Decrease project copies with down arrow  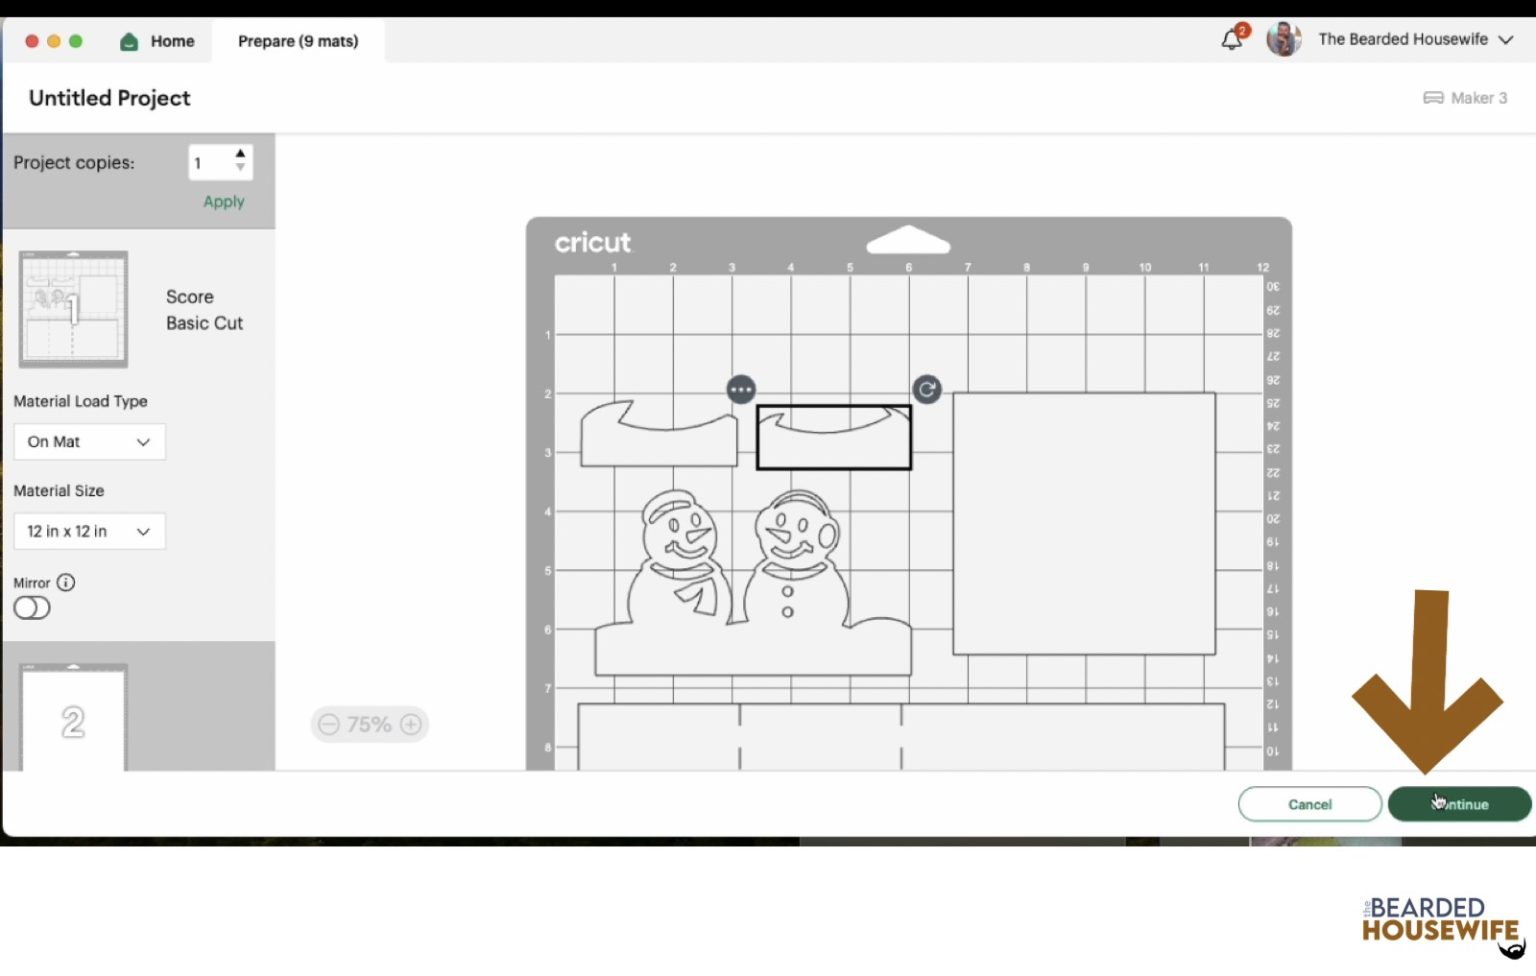pyautogui.click(x=240, y=168)
